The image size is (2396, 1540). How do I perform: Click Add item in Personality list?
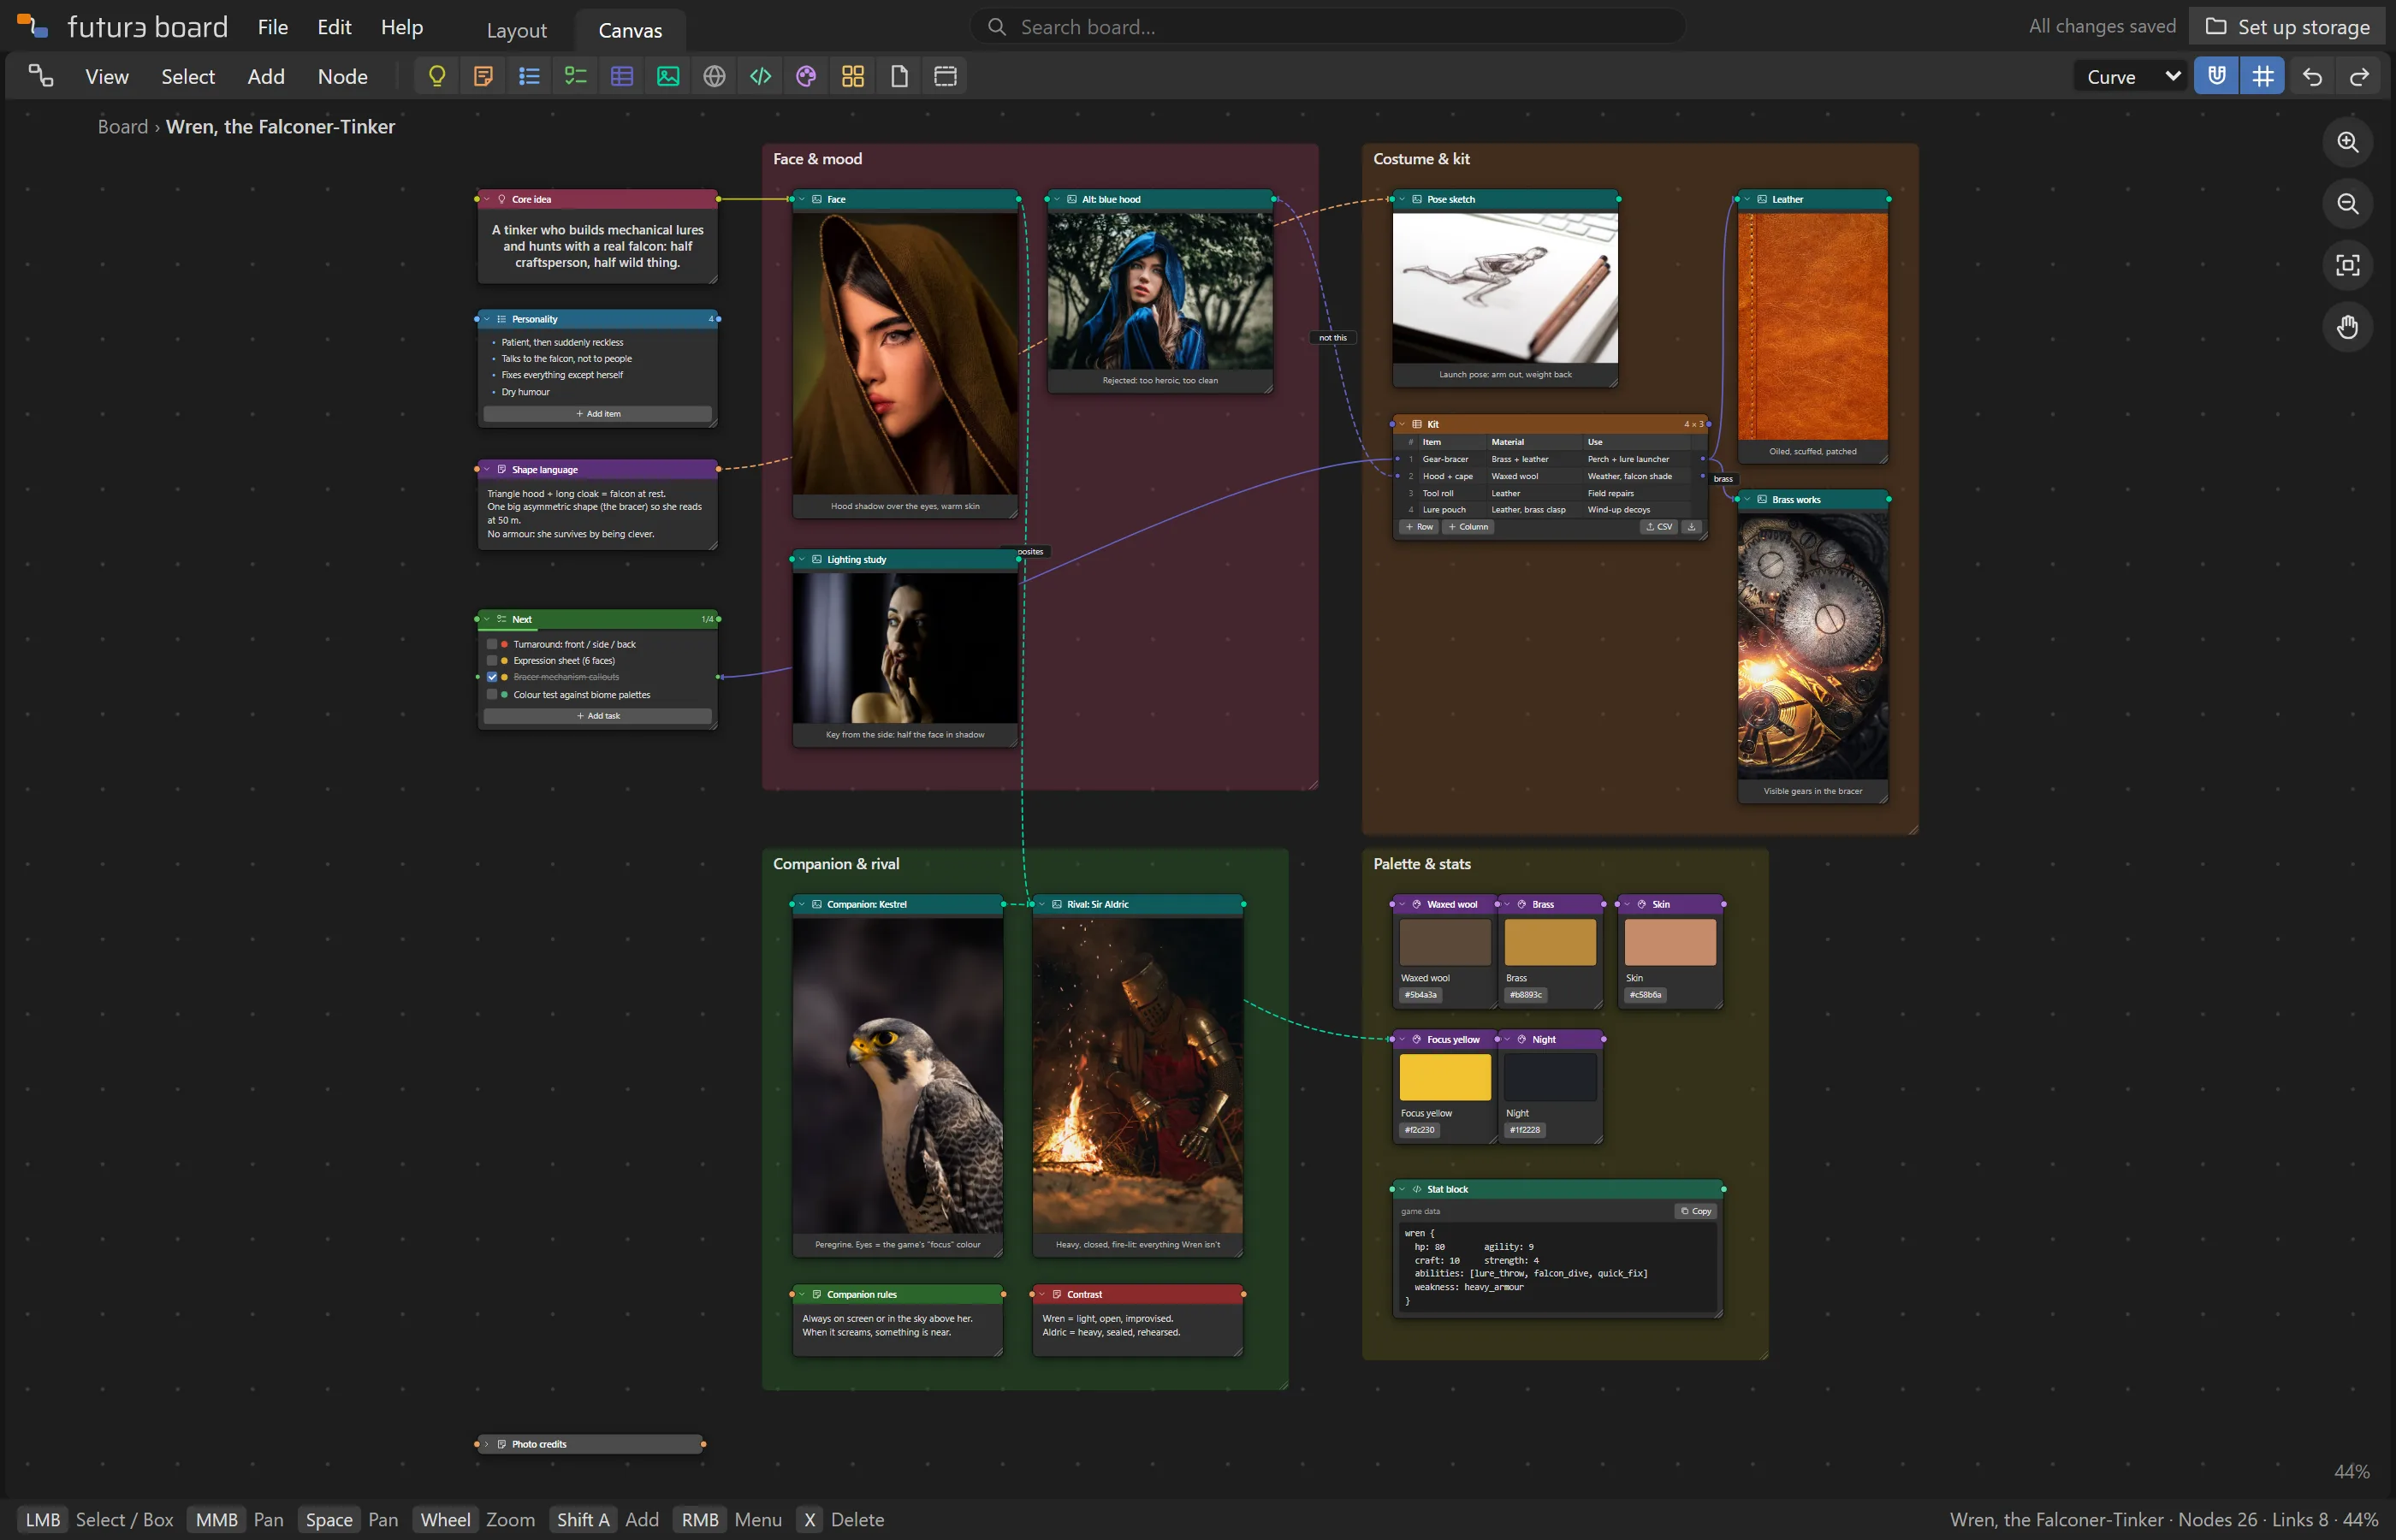pyautogui.click(x=598, y=414)
